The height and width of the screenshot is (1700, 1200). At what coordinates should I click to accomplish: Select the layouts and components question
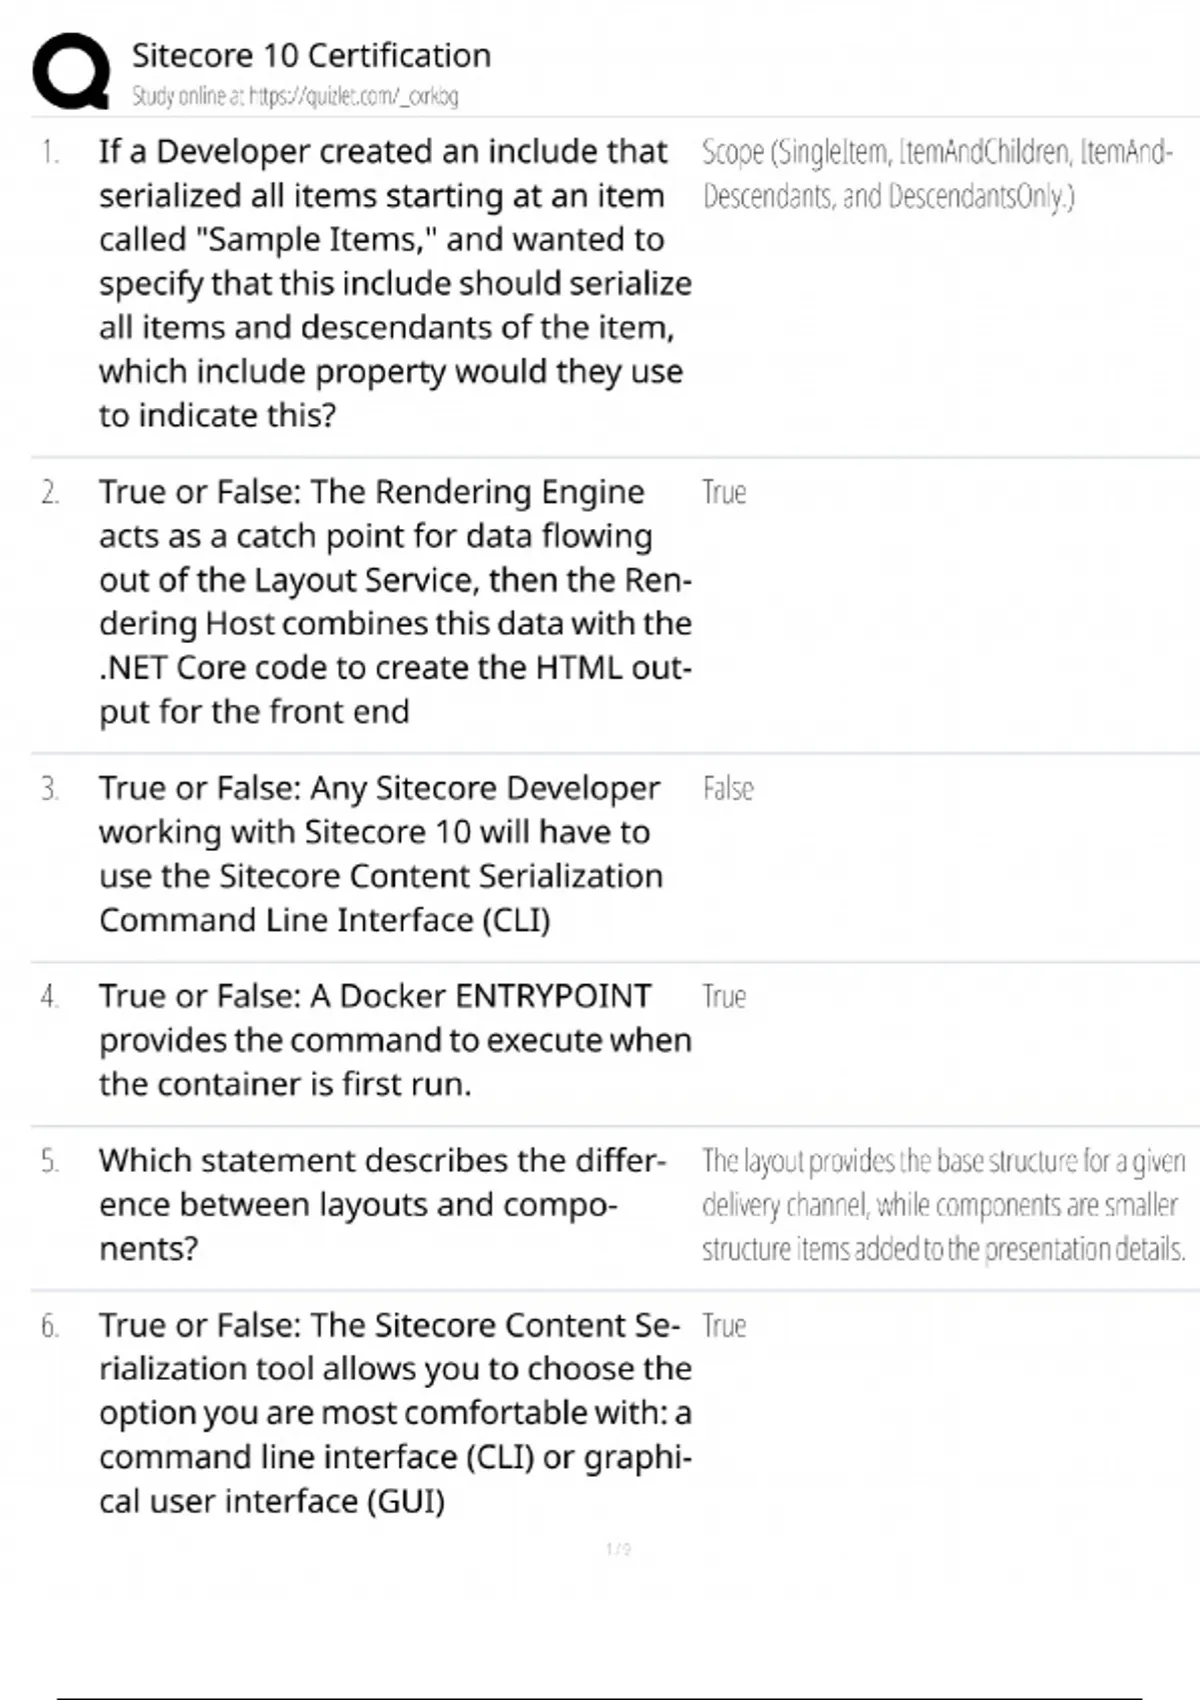pyautogui.click(x=380, y=1204)
